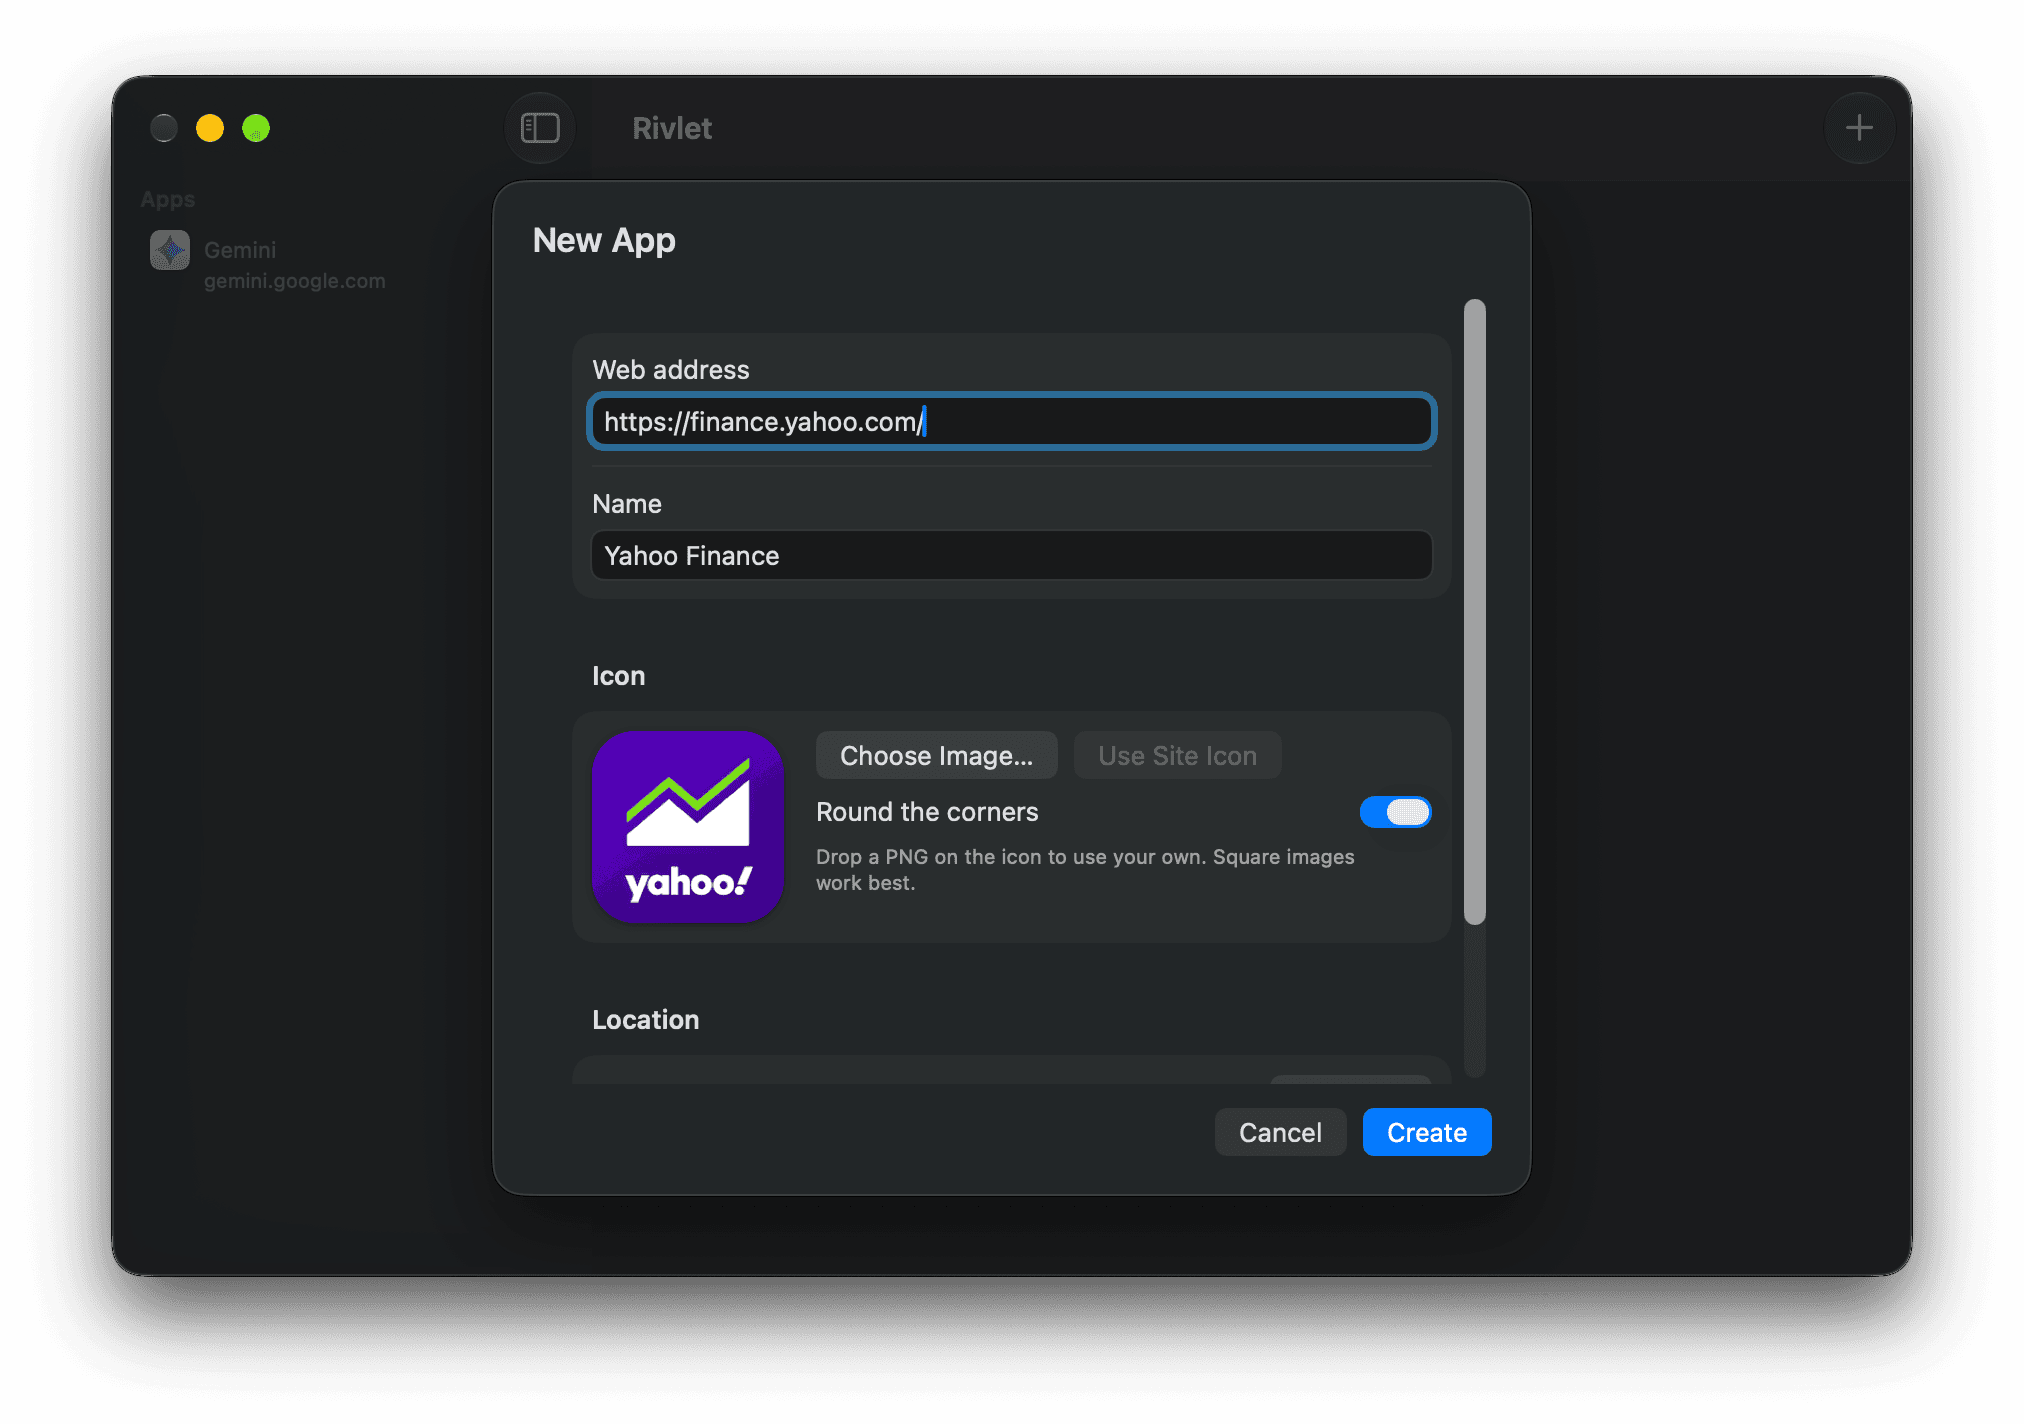Viewport: 2024px width, 1424px height.
Task: Click the Apps sidebar header
Action: pyautogui.click(x=168, y=199)
